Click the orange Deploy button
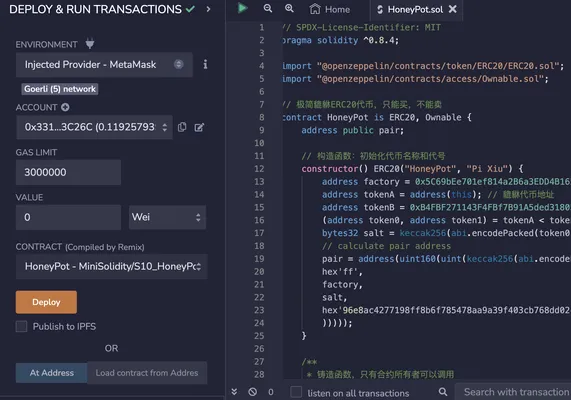The image size is (571, 400). pyautogui.click(x=46, y=302)
